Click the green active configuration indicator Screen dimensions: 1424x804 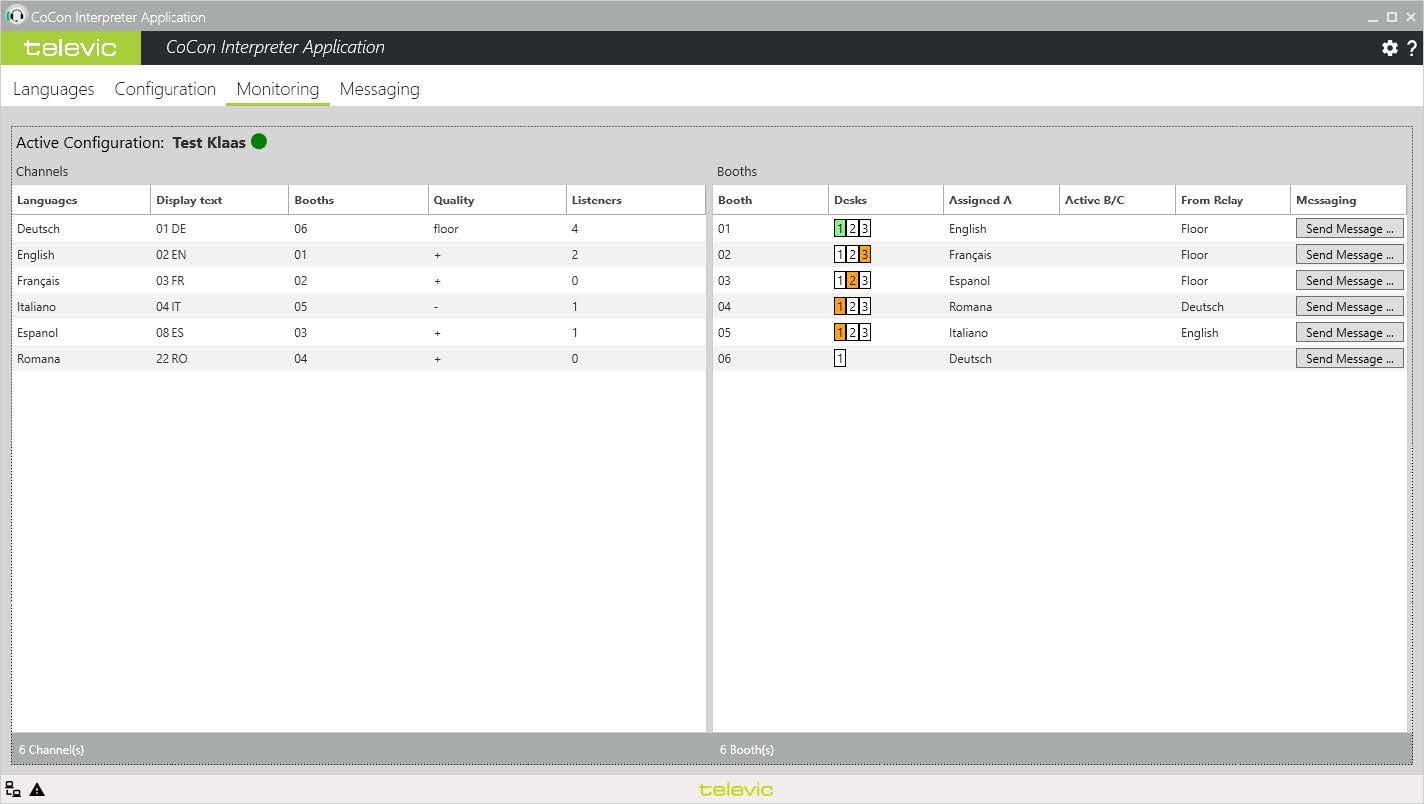coord(259,141)
